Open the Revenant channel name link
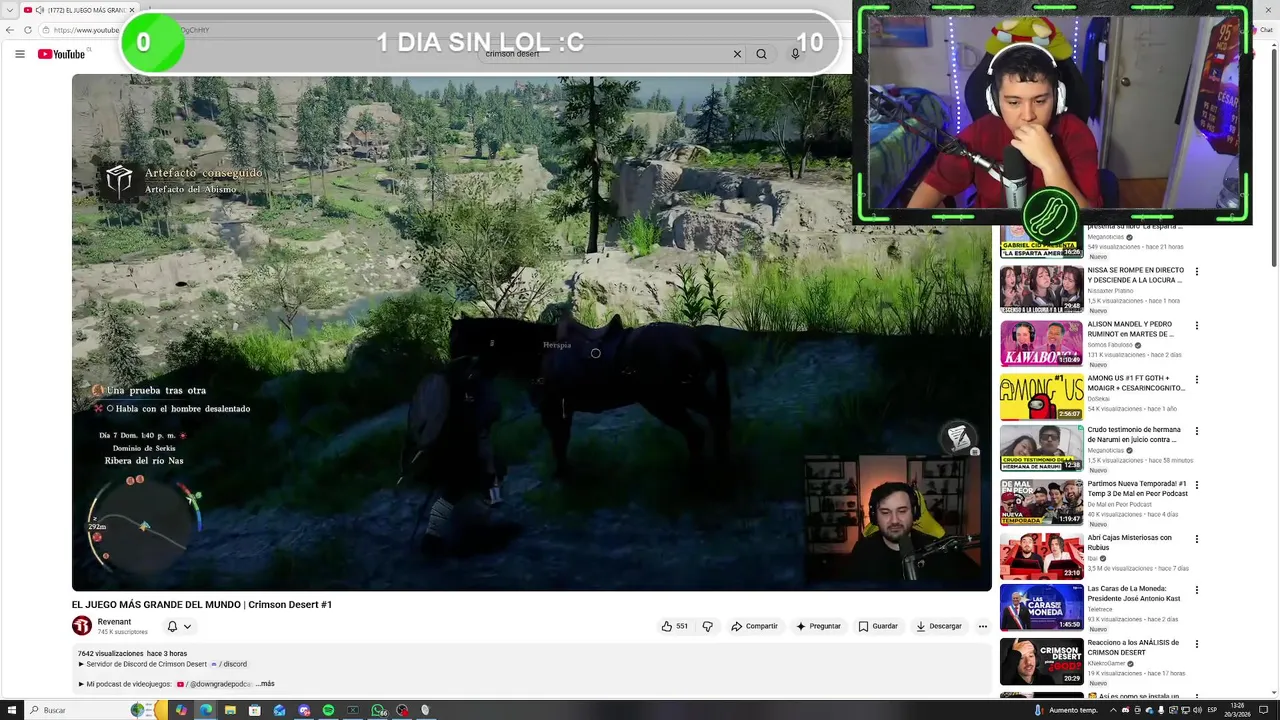The image size is (1280, 720). (x=114, y=622)
